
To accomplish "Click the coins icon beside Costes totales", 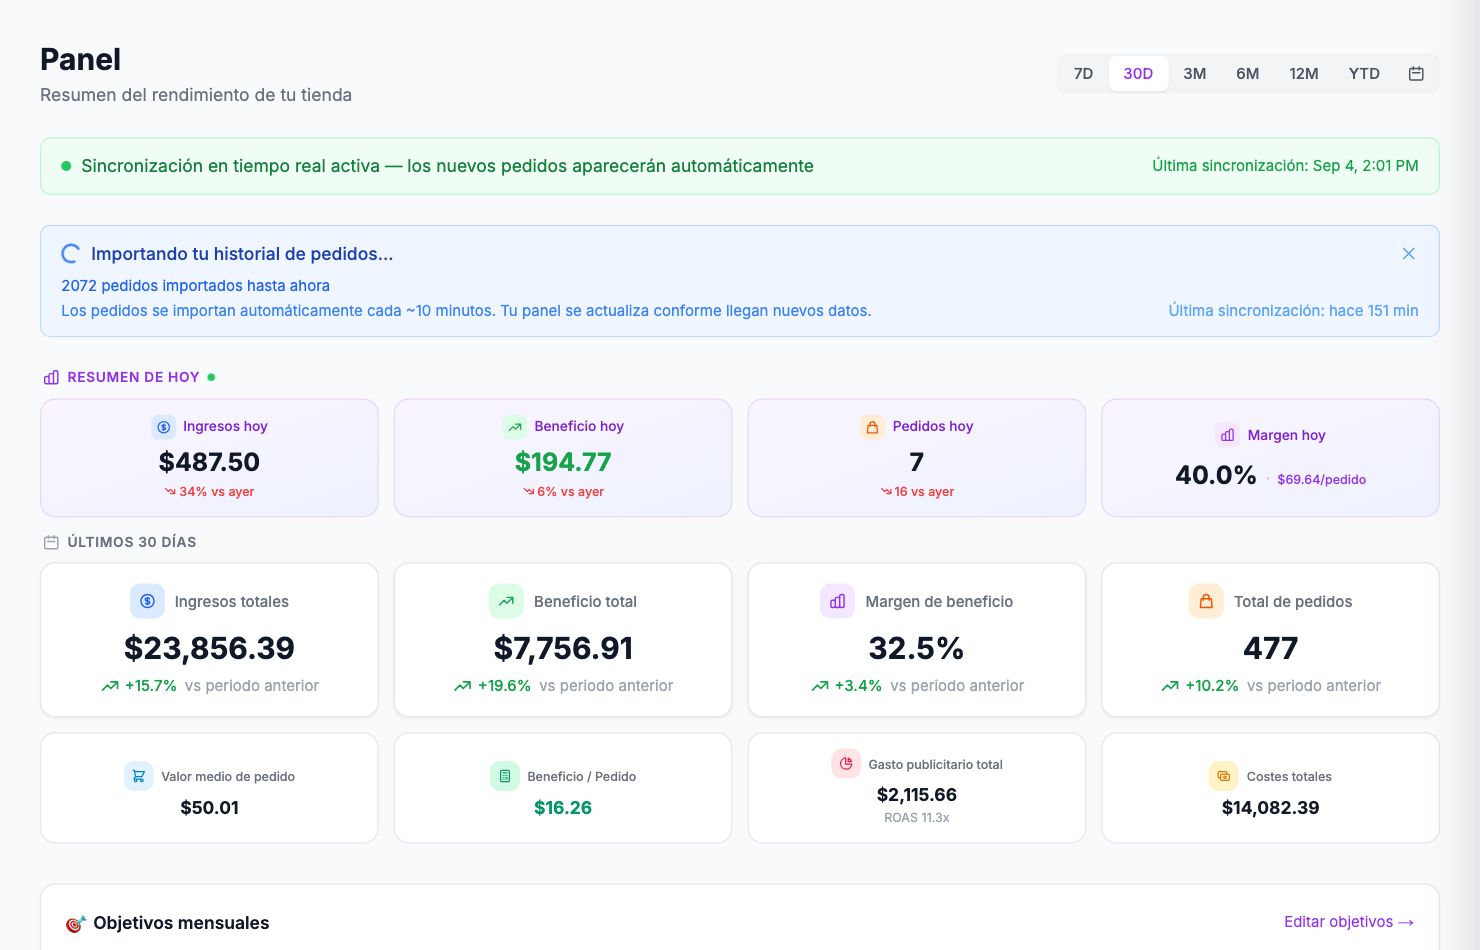I will [1223, 776].
